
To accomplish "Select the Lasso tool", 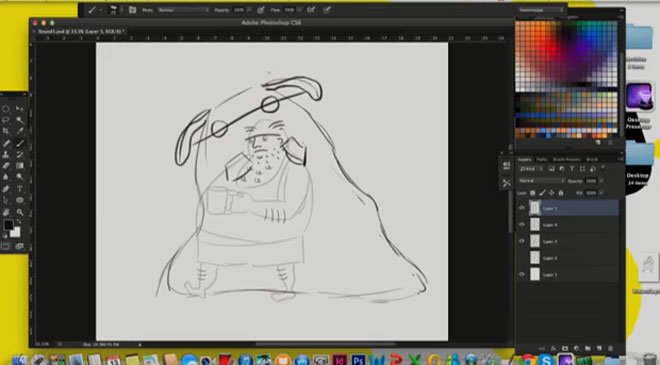I will pyautogui.click(x=6, y=120).
